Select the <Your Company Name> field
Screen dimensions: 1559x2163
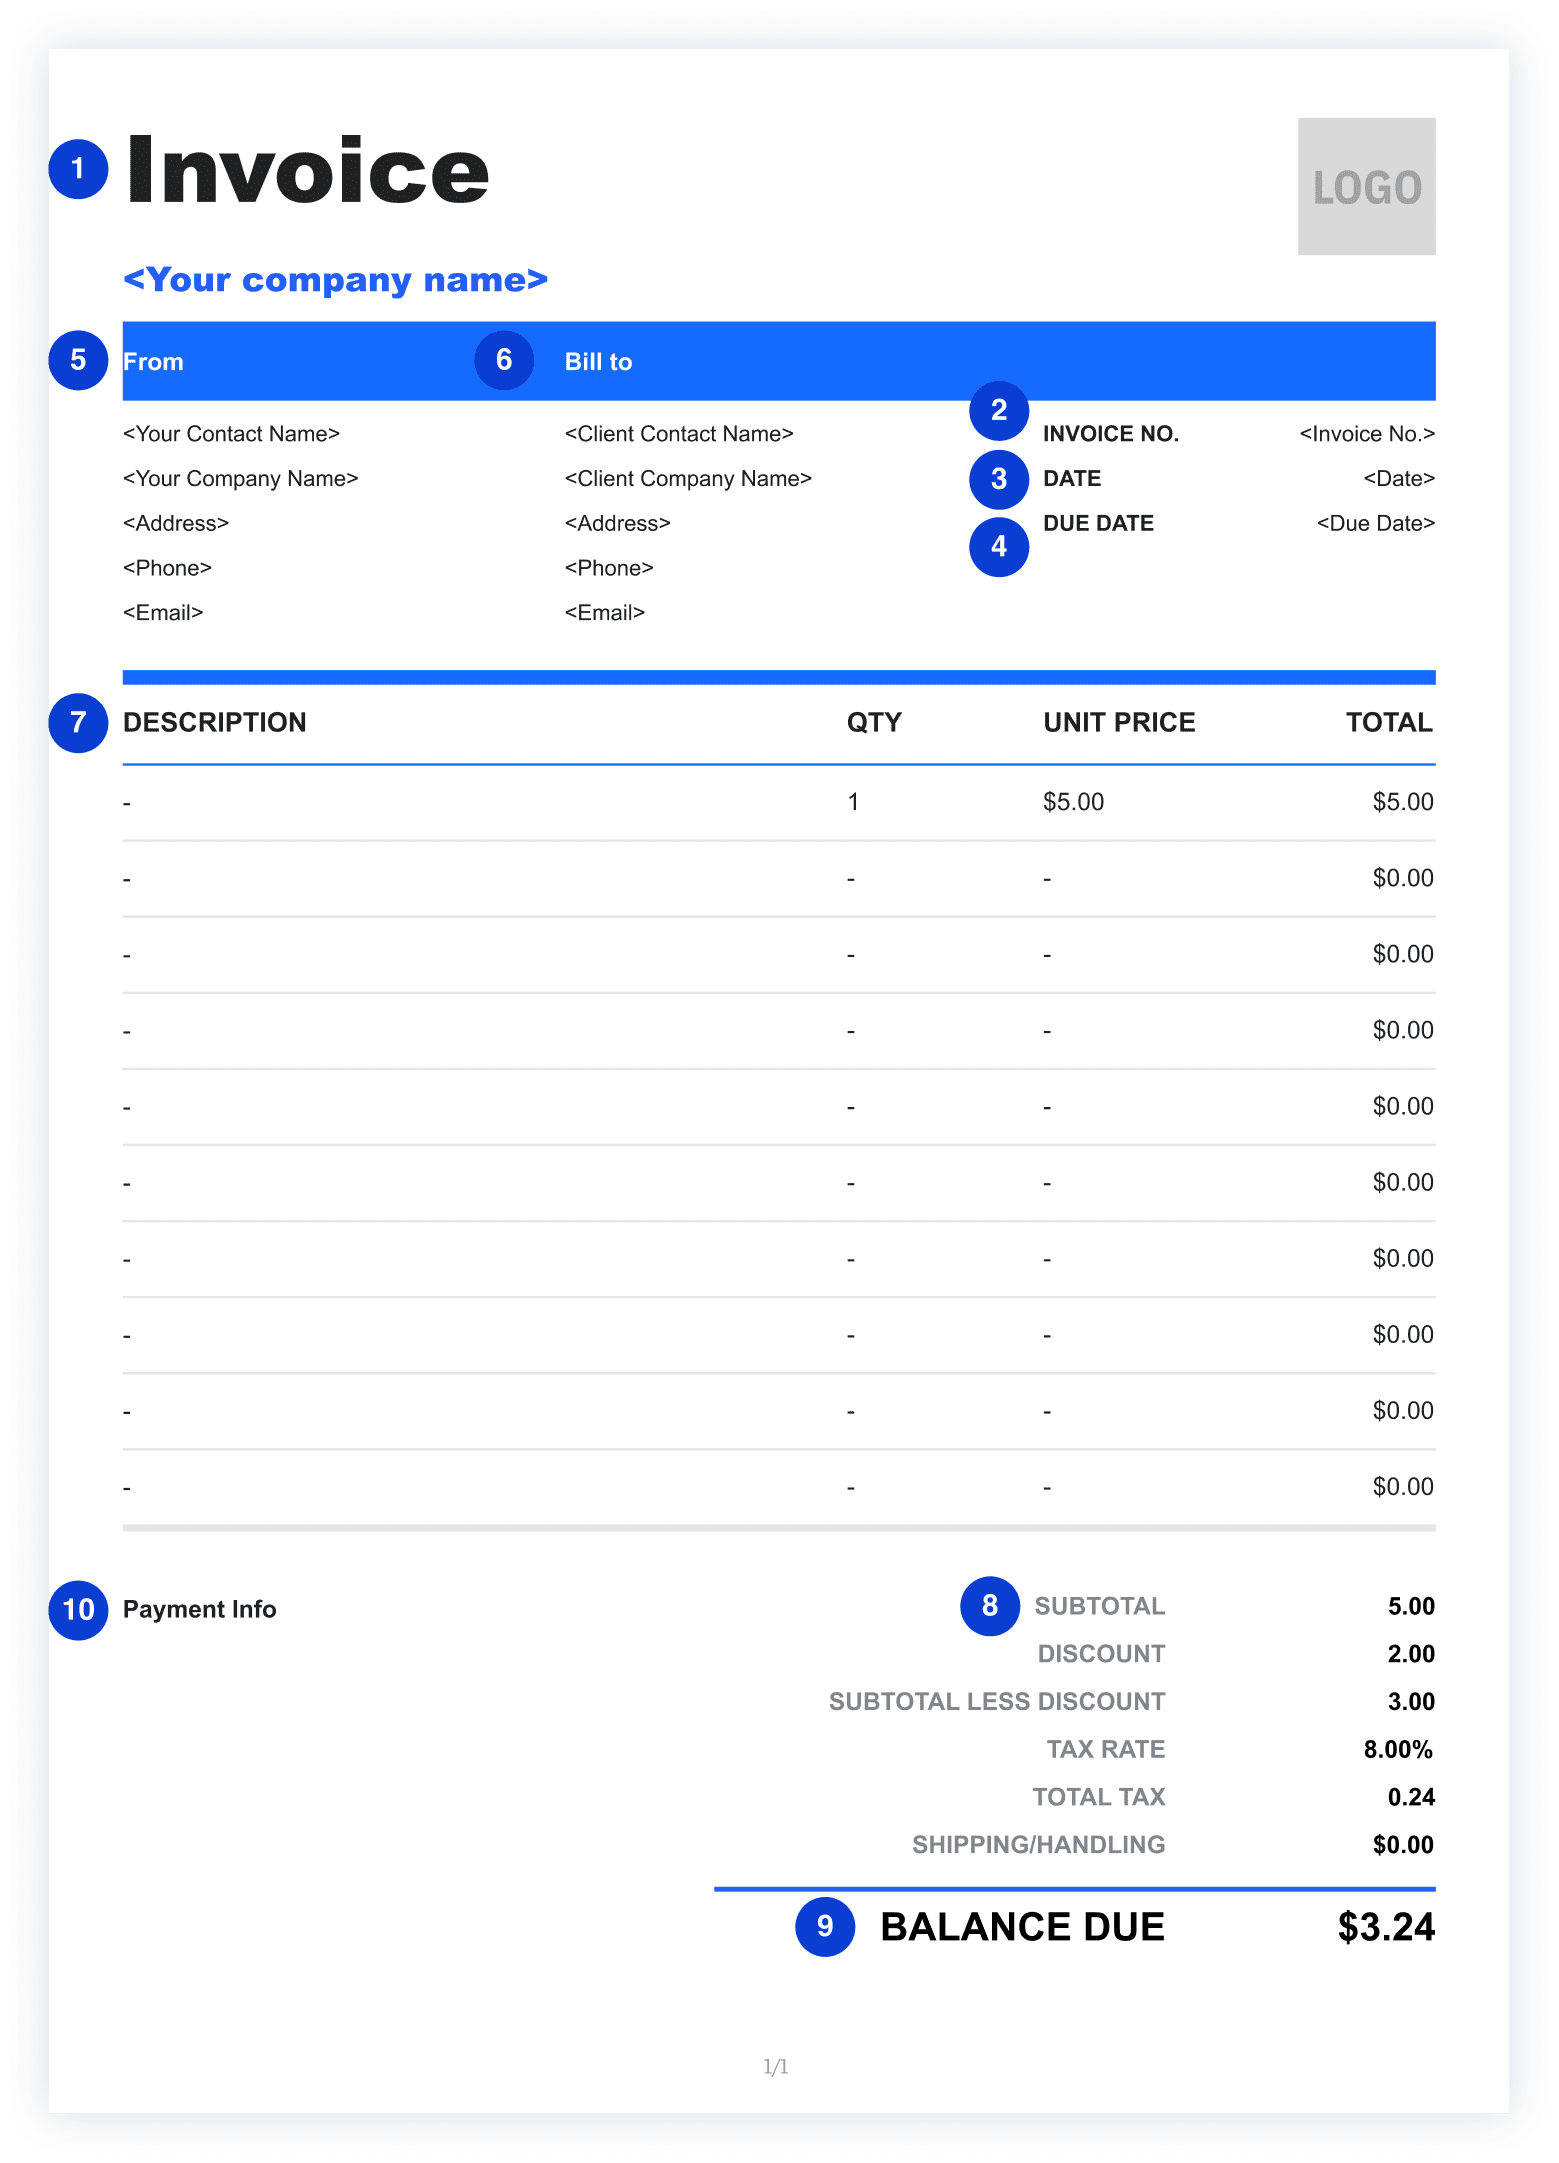[240, 479]
